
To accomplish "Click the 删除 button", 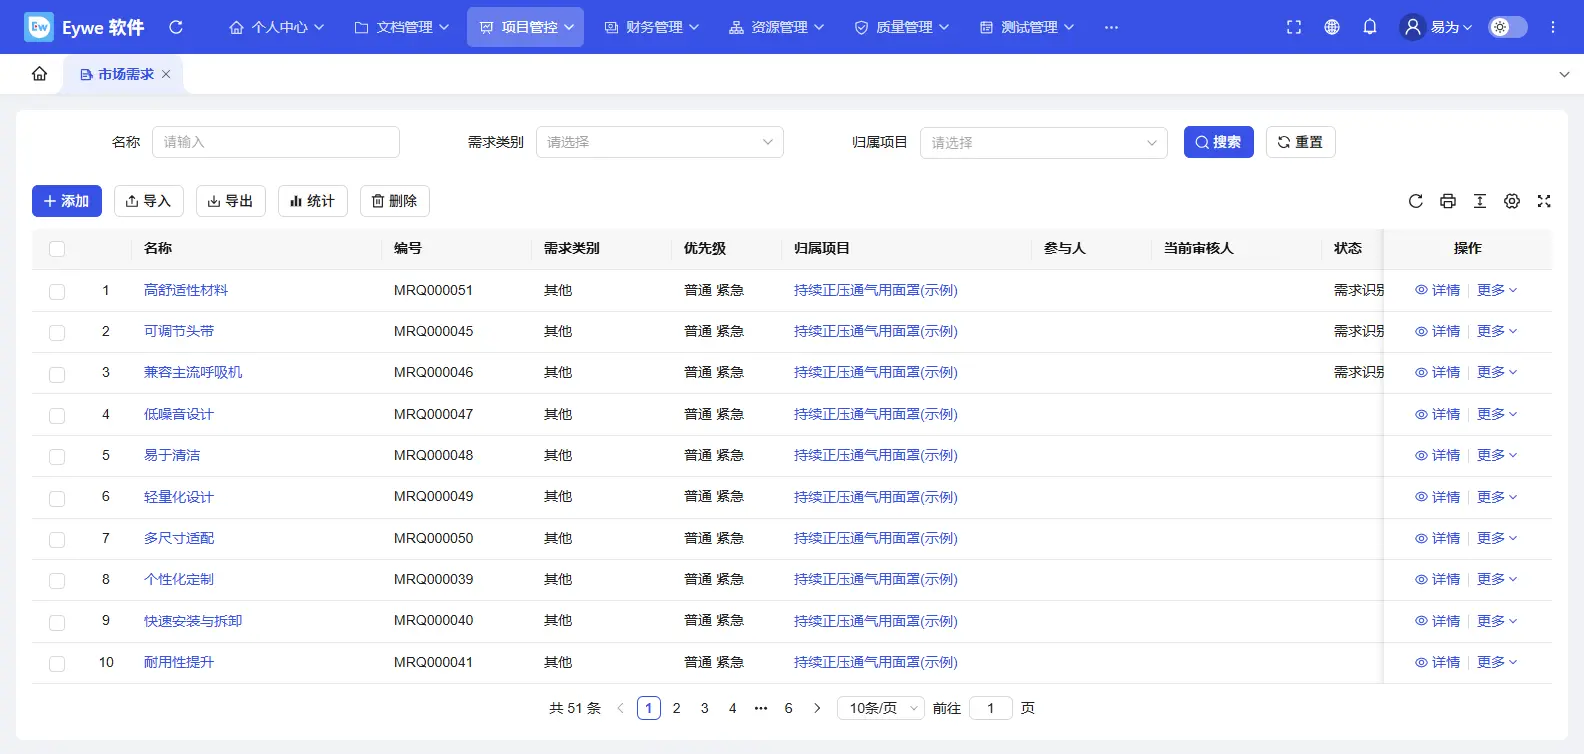I will pyautogui.click(x=395, y=201).
